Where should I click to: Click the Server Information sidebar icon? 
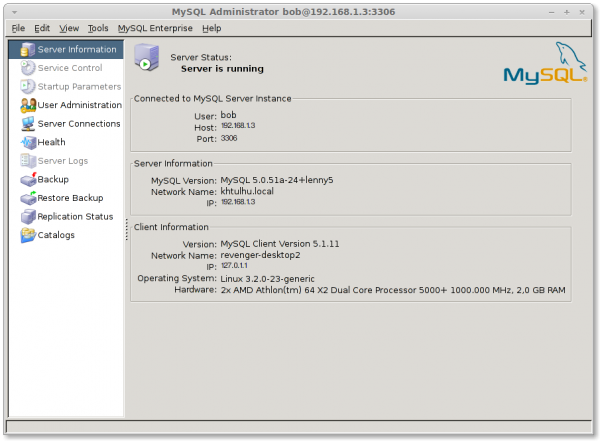(x=28, y=49)
